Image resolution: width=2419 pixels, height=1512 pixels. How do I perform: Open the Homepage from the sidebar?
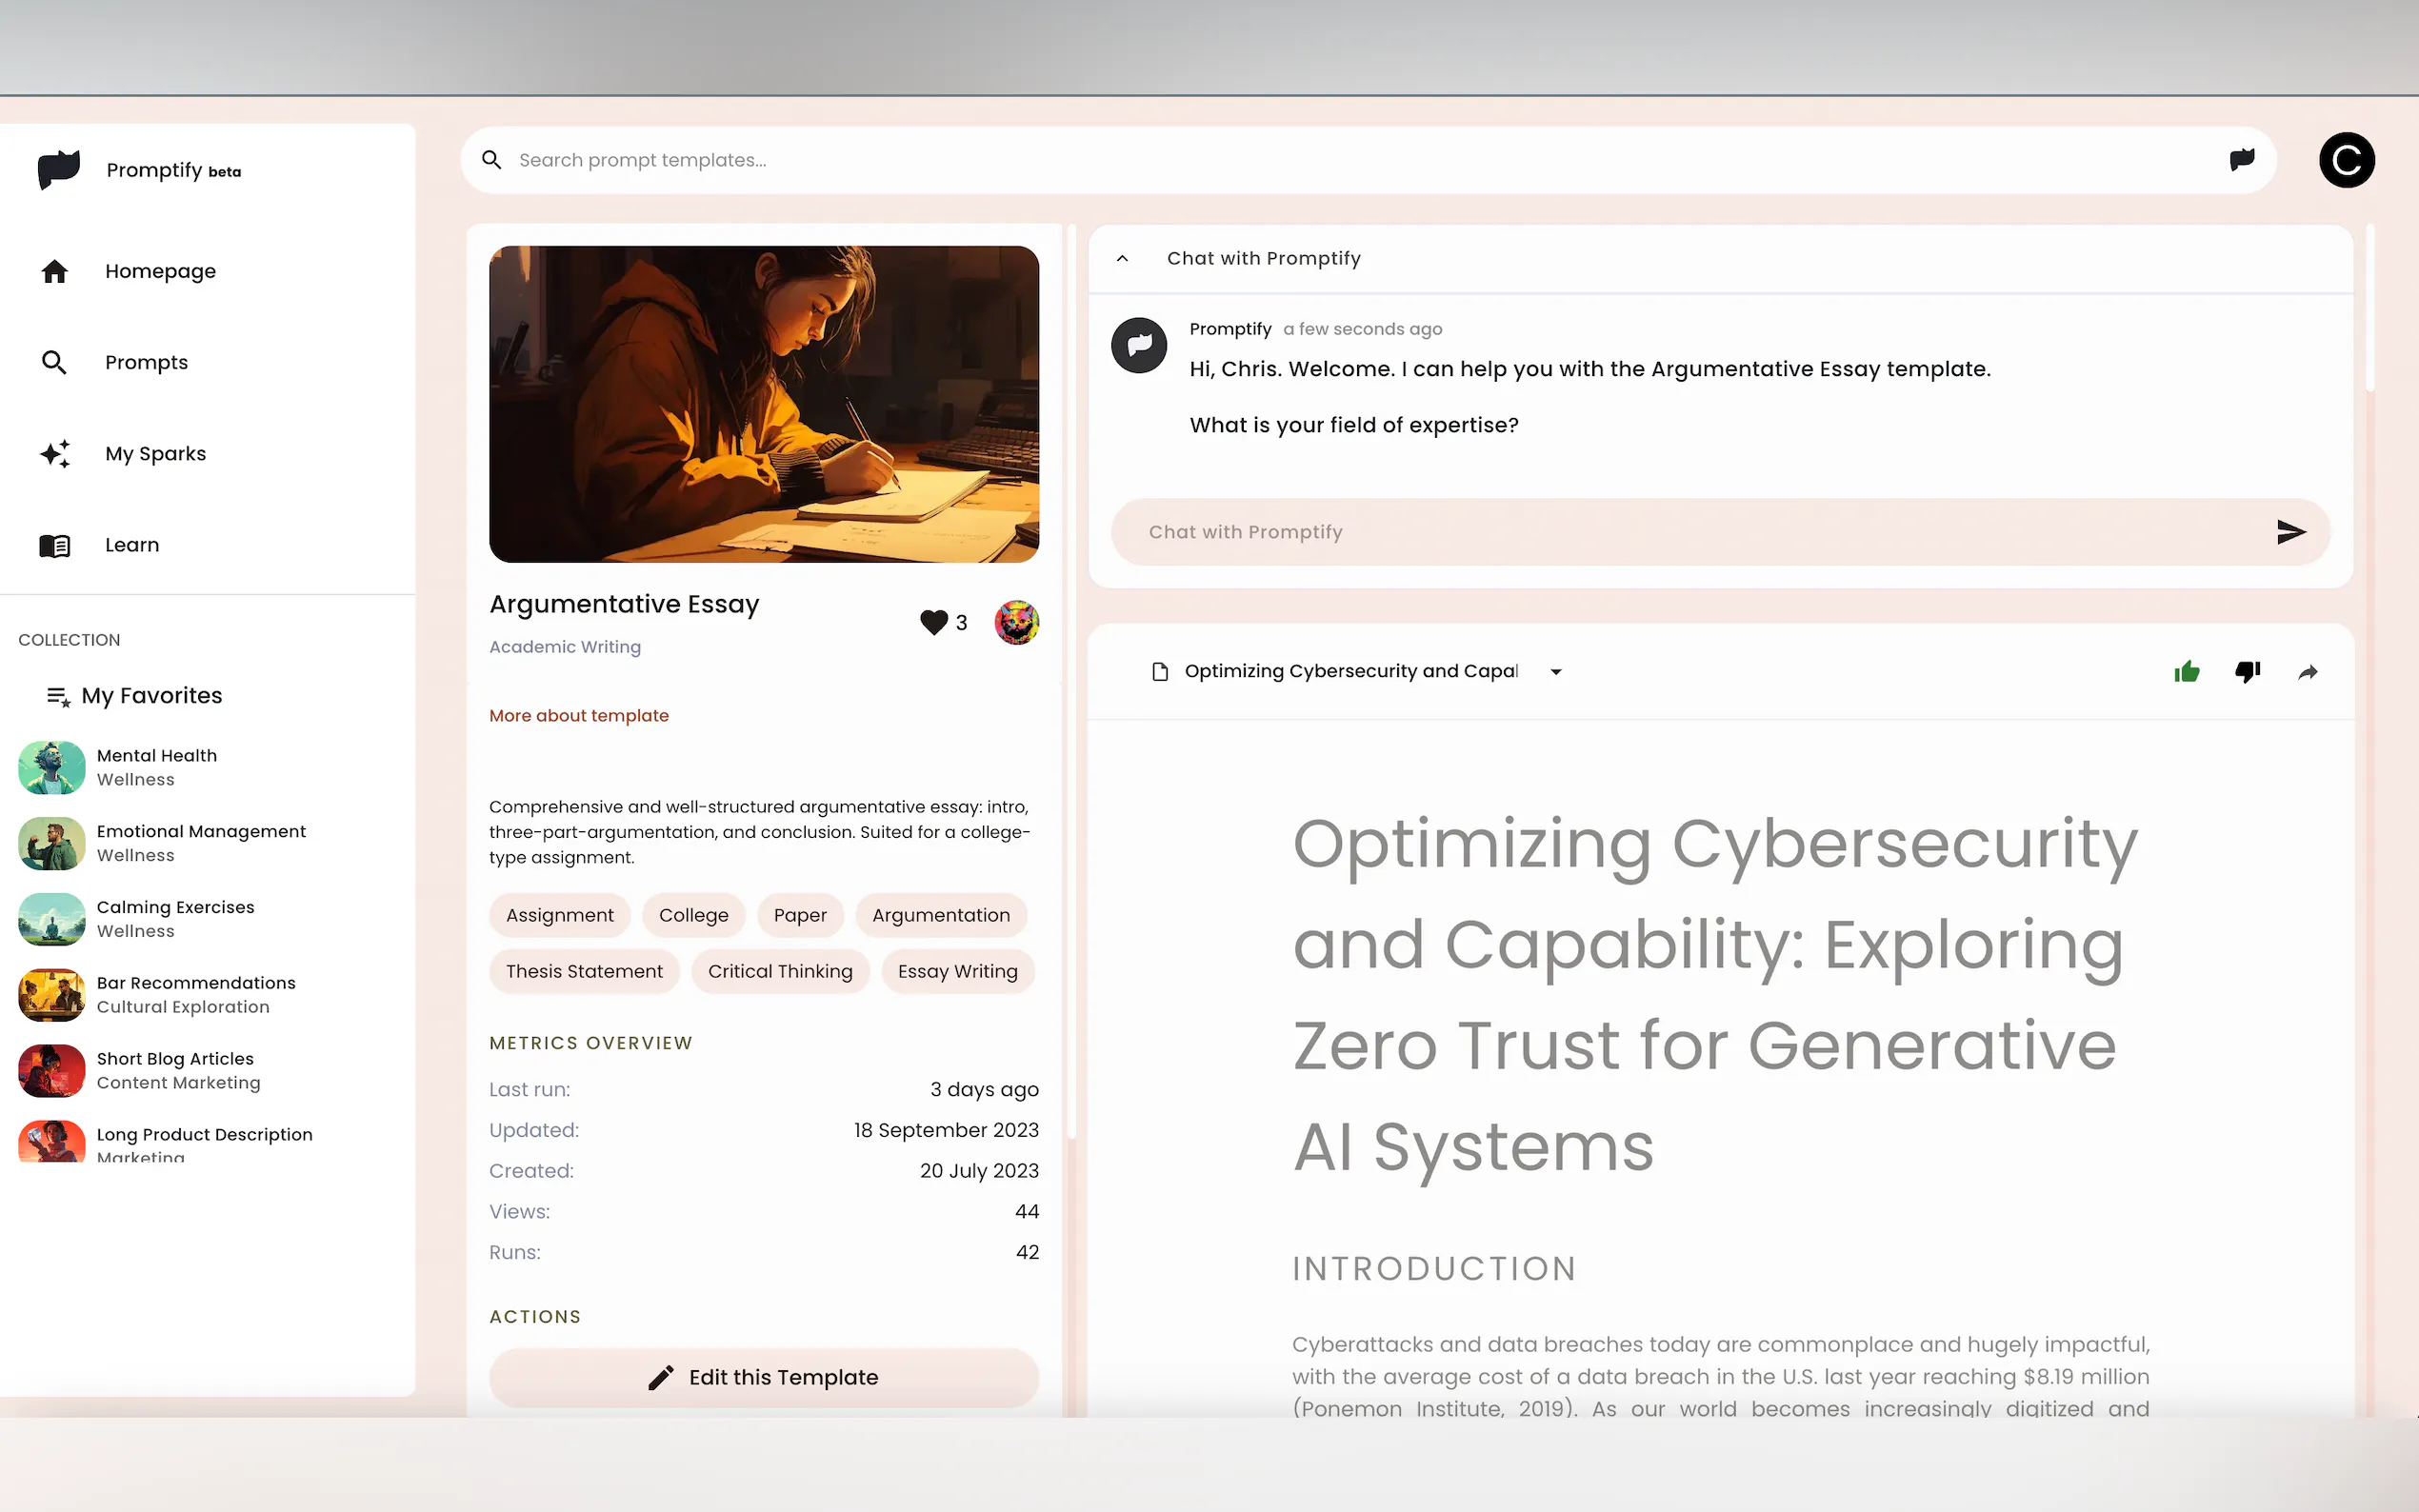coord(160,270)
